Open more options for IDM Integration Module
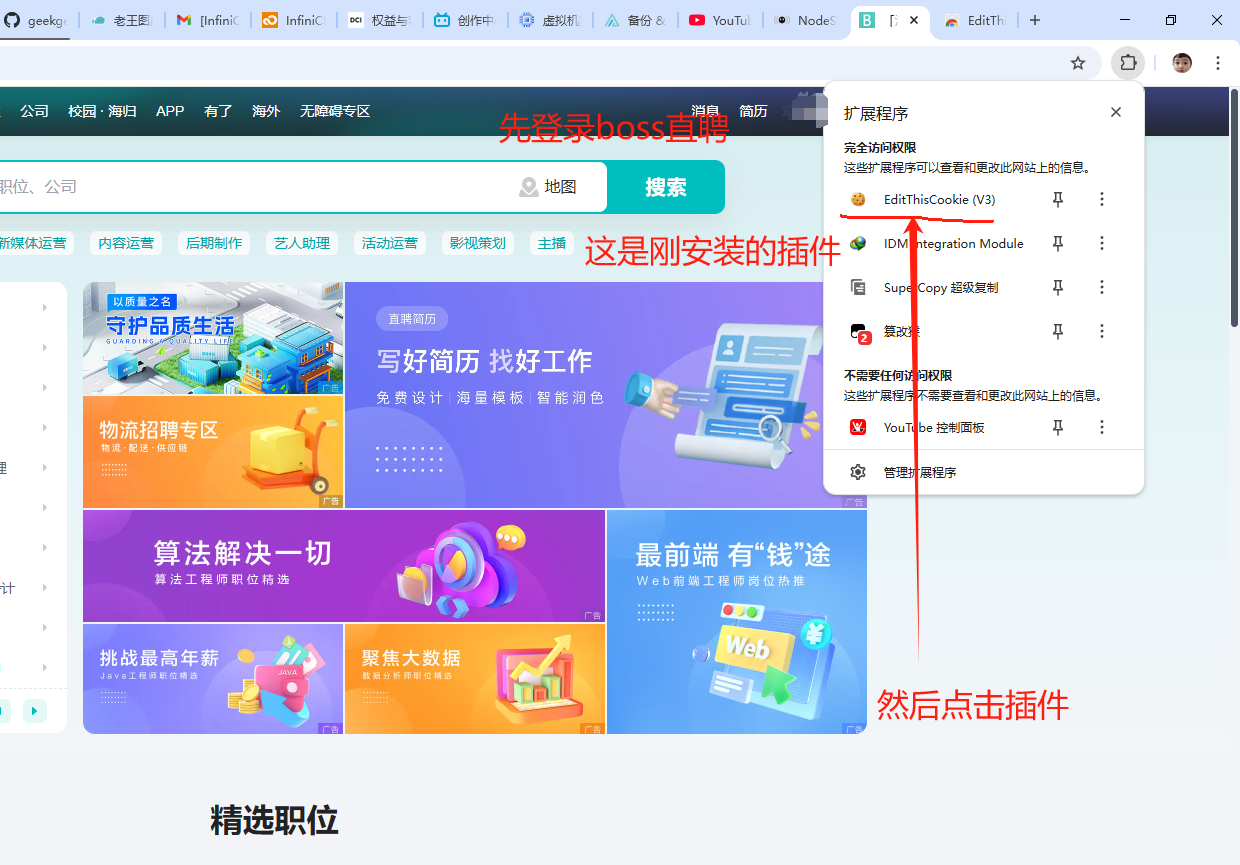The image size is (1240, 865). coord(1102,244)
